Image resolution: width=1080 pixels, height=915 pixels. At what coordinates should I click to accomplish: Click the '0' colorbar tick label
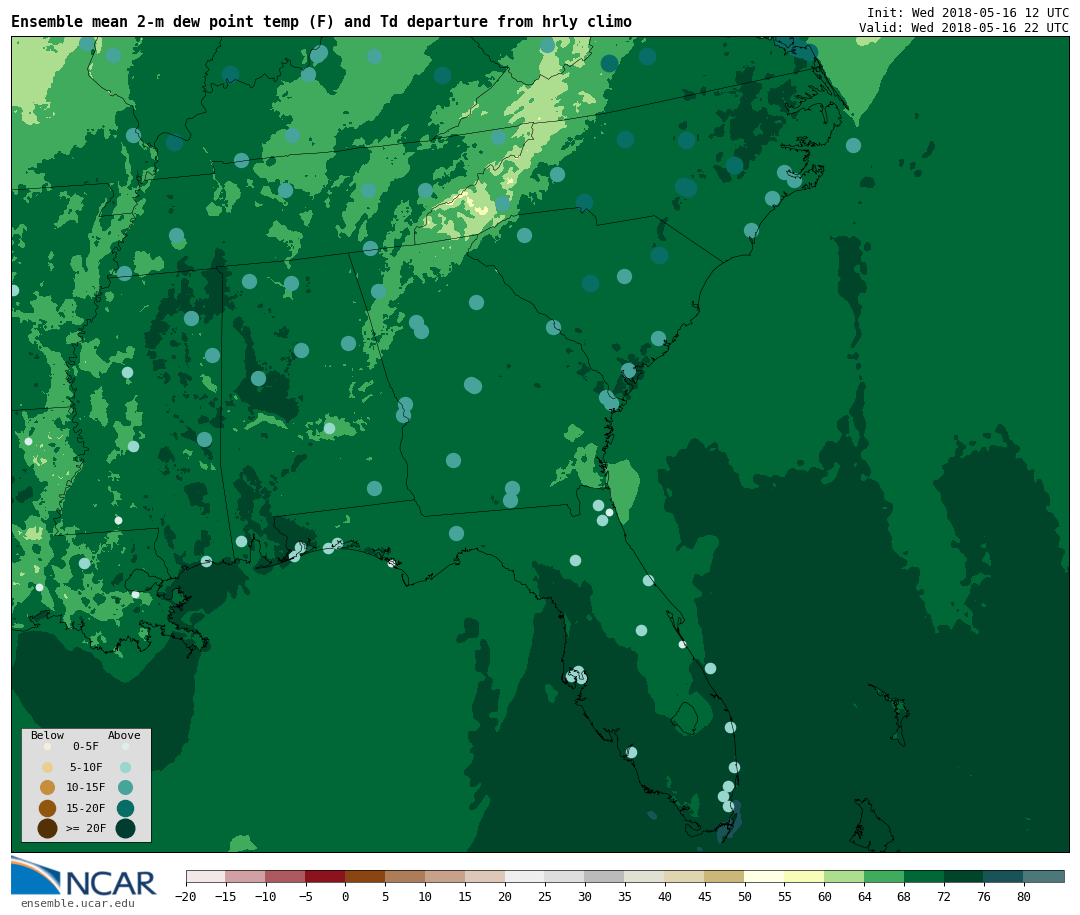point(346,896)
